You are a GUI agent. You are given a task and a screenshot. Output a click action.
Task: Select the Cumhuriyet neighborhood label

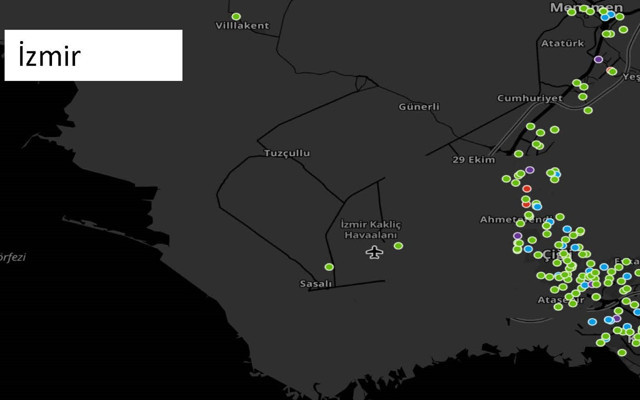coord(530,99)
